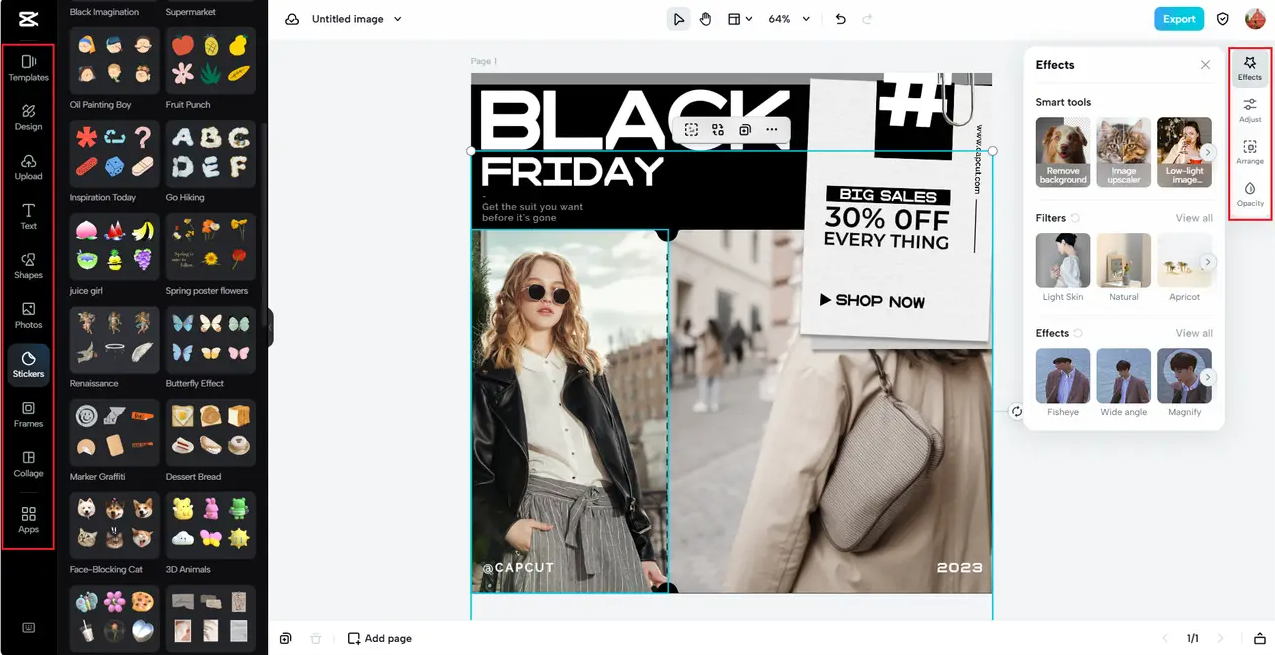Open the Arrange panel in right toolbar
Image resolution: width=1275 pixels, height=655 pixels.
1250,152
